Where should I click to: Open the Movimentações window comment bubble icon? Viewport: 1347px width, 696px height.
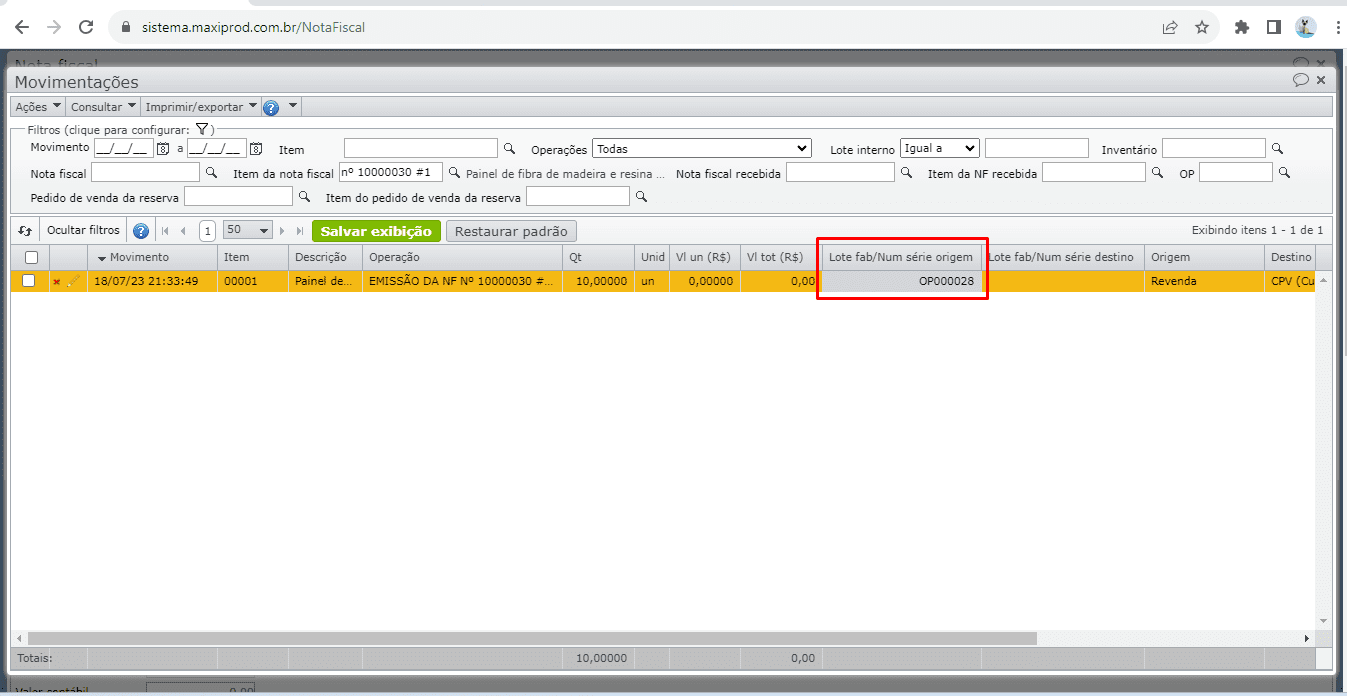(1300, 80)
